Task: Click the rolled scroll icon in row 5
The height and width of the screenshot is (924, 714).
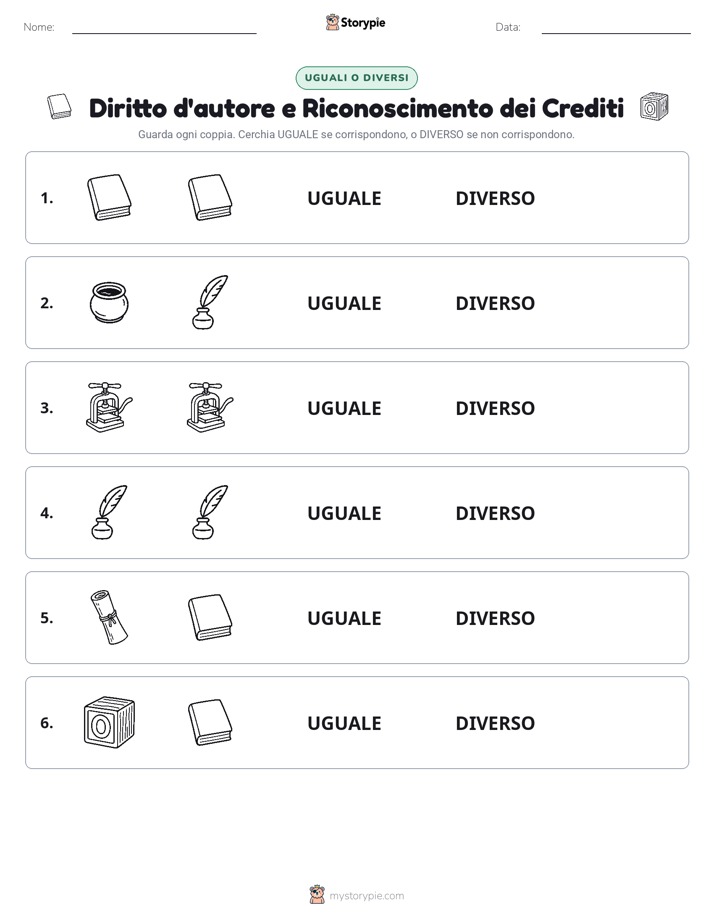Action: 109,617
